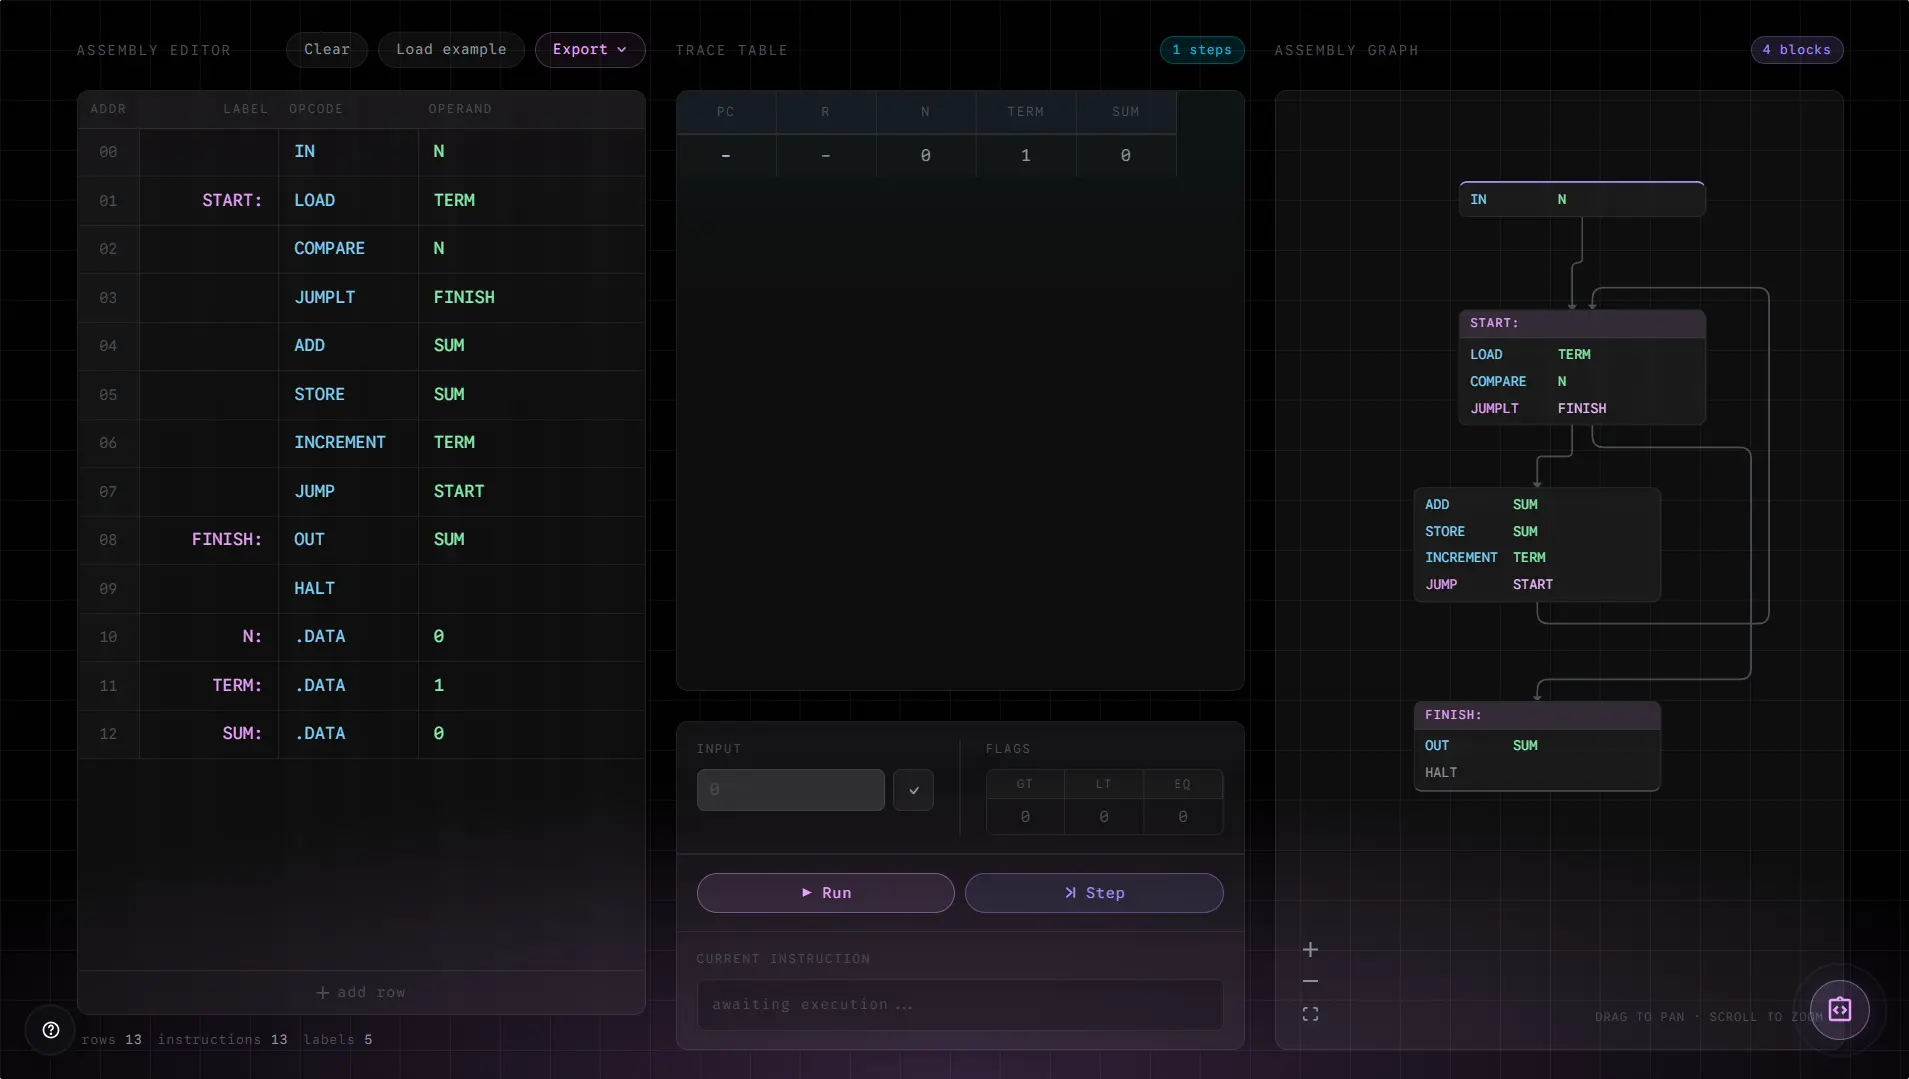
Task: Select the 1 steps badge
Action: 1202,50
